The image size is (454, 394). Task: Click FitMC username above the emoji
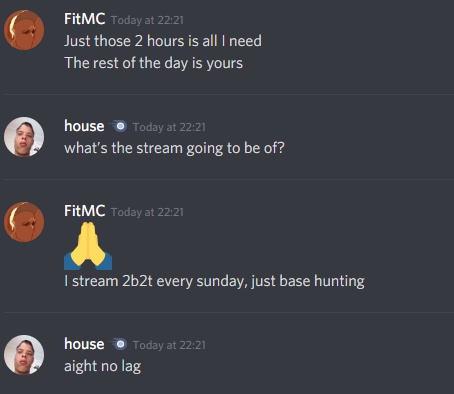point(85,211)
